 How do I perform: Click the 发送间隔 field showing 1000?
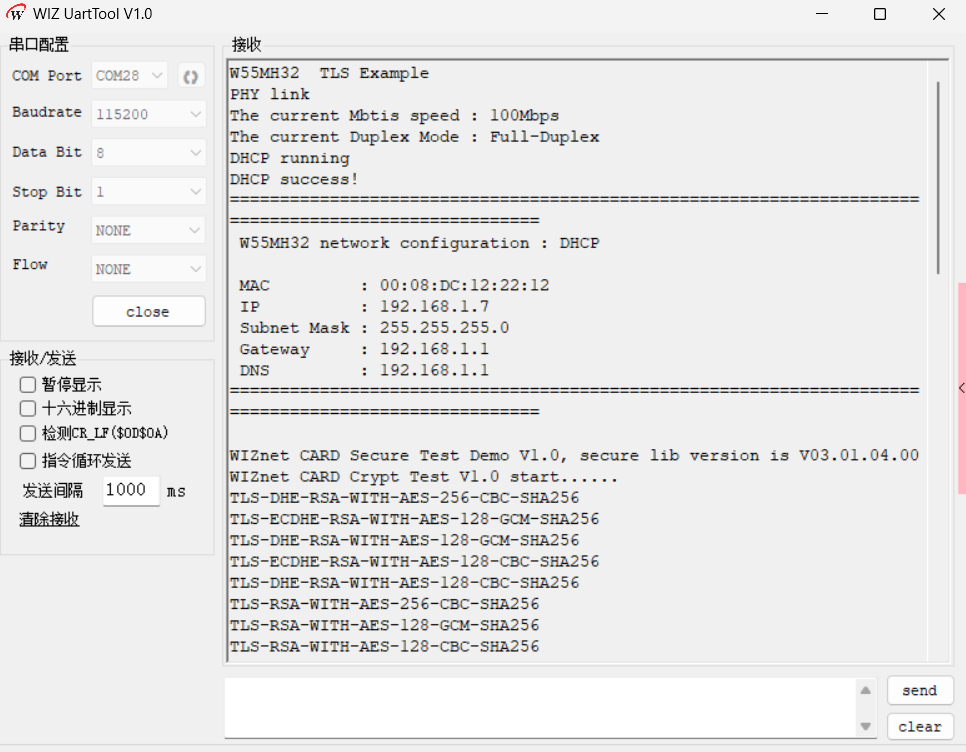[131, 491]
